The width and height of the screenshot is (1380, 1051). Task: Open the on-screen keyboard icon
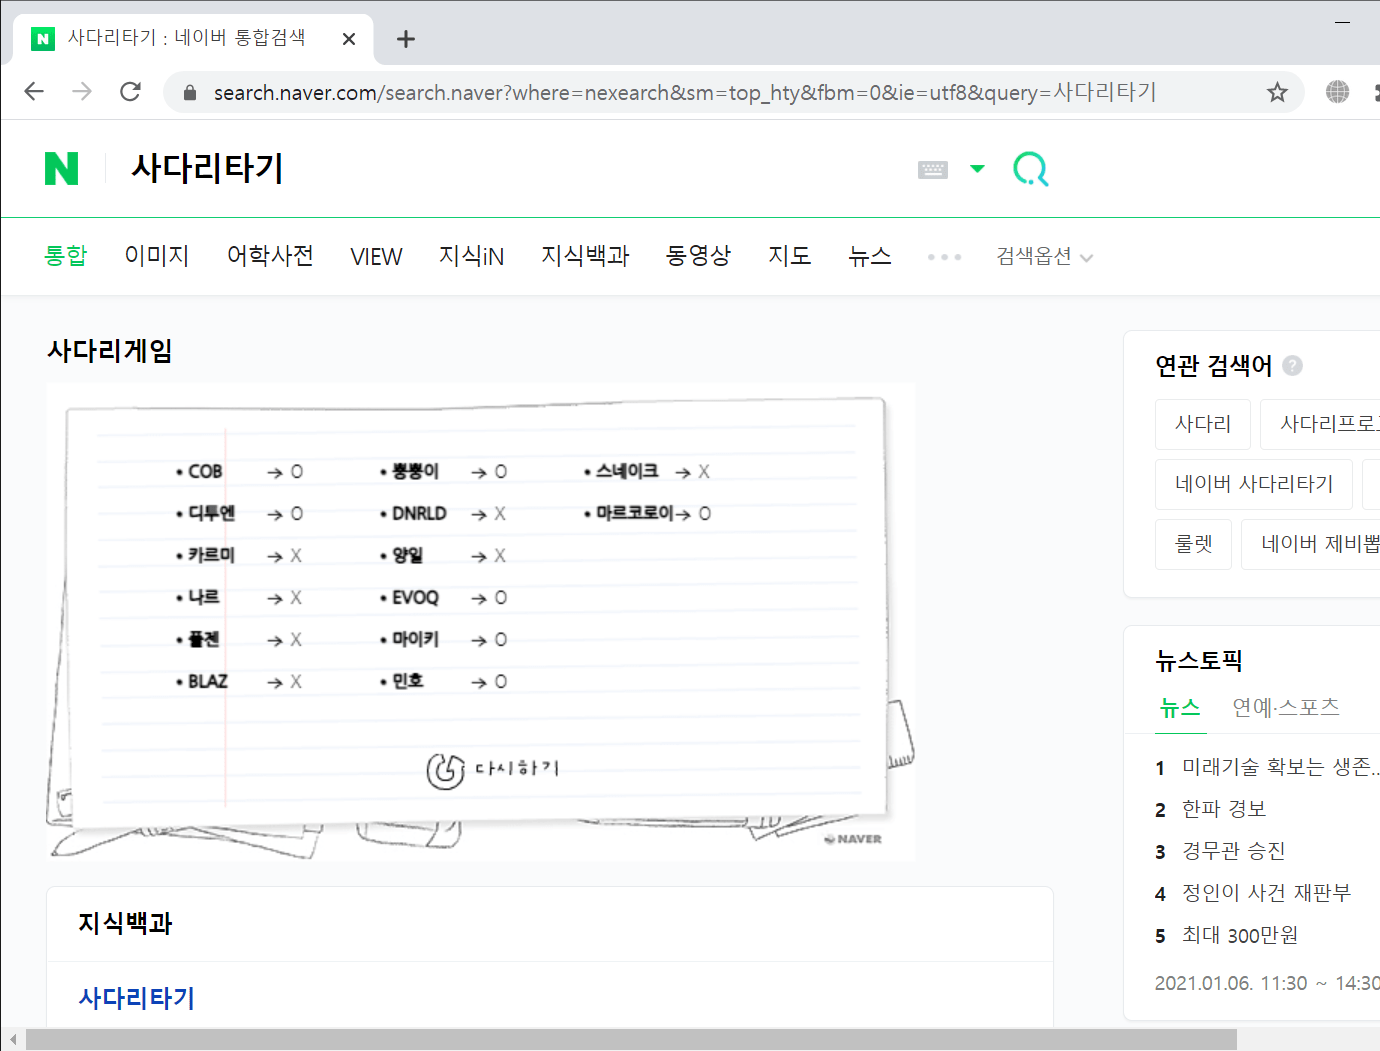[933, 170]
